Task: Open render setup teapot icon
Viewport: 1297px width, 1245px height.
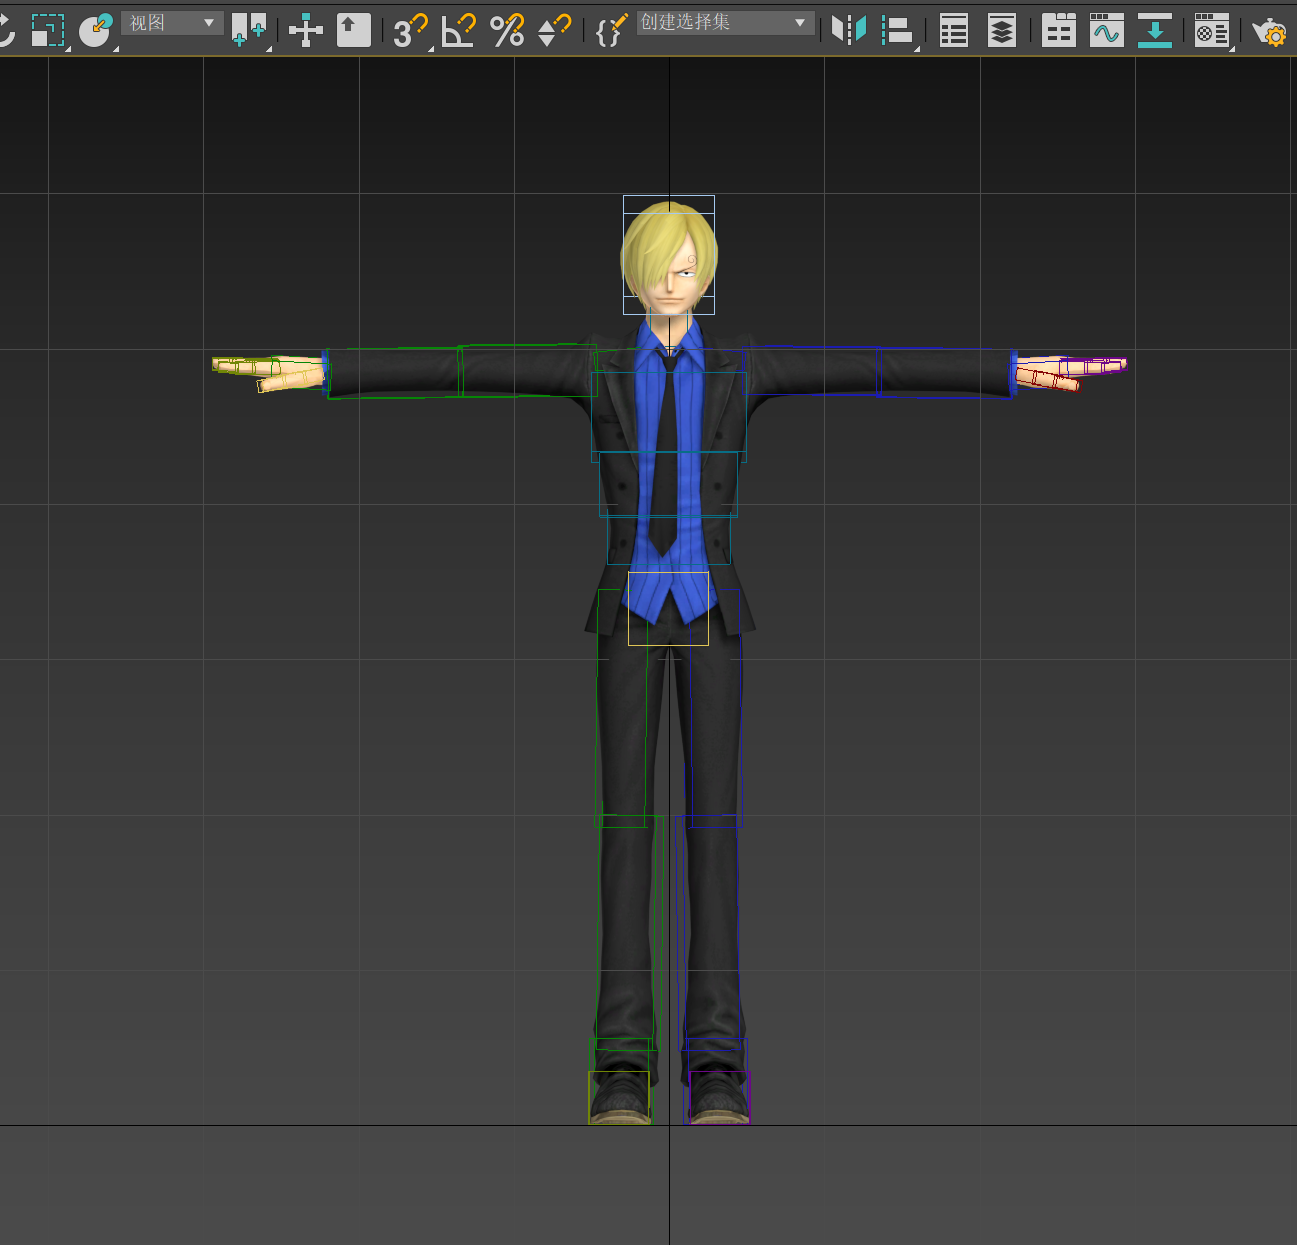Action: pos(1270,30)
